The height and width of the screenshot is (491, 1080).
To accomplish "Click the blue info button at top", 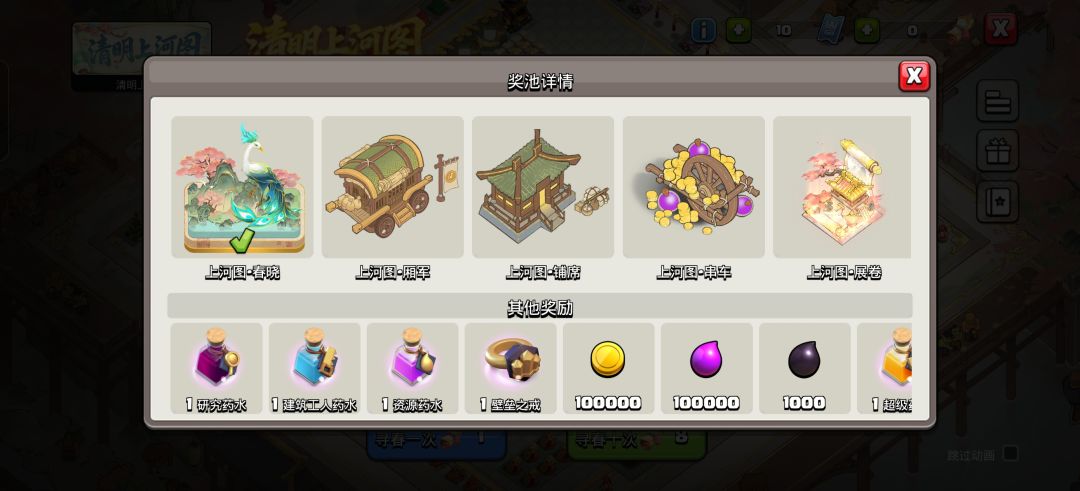I will (703, 30).
